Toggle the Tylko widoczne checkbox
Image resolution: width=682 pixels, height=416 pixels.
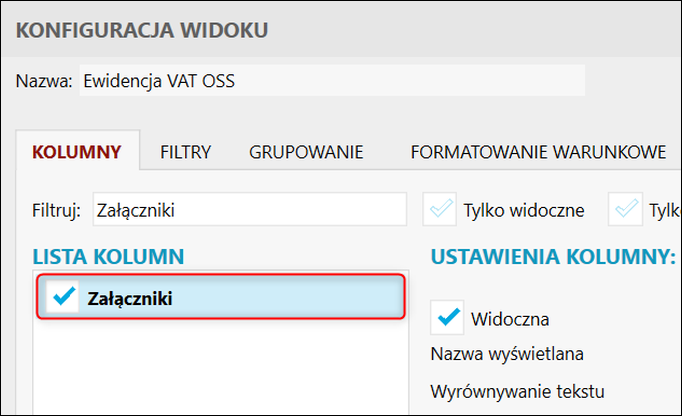[440, 210]
